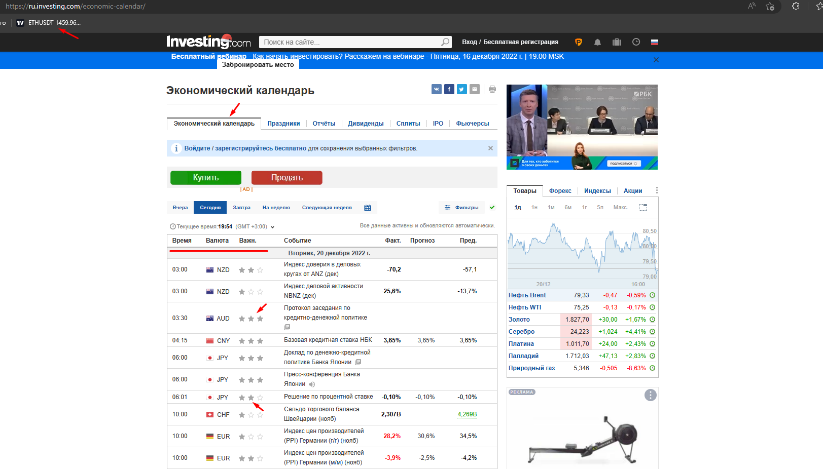Screen dimensions: 823x469
Task: Click the Нефть WTI commodity link
Action: coord(525,307)
